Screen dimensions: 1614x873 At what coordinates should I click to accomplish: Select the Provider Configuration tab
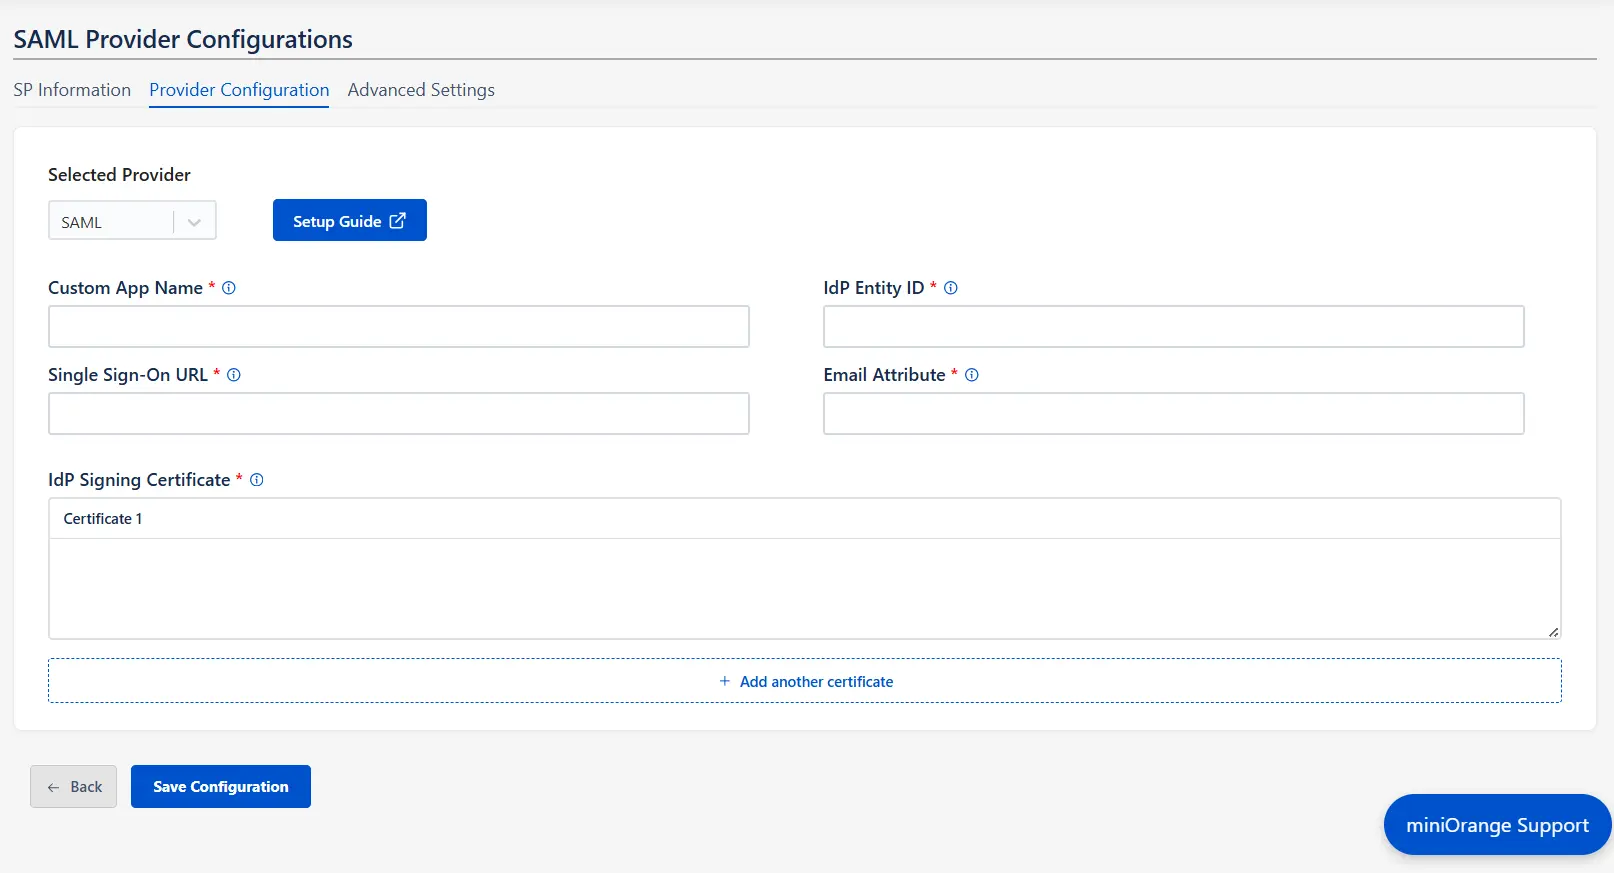239,90
